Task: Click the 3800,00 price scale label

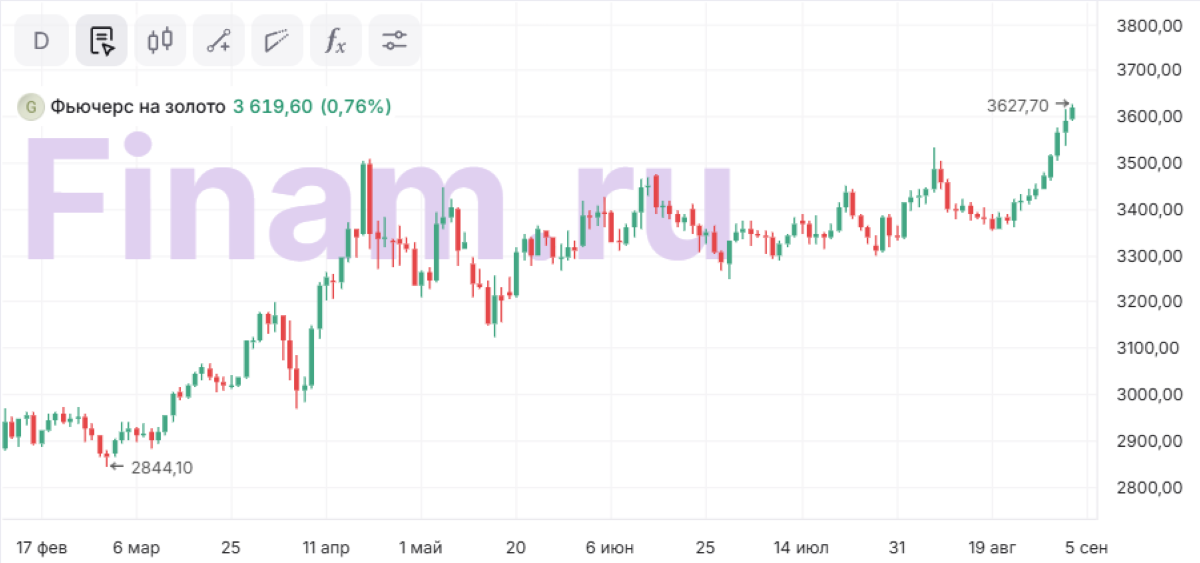Action: coord(1147,24)
